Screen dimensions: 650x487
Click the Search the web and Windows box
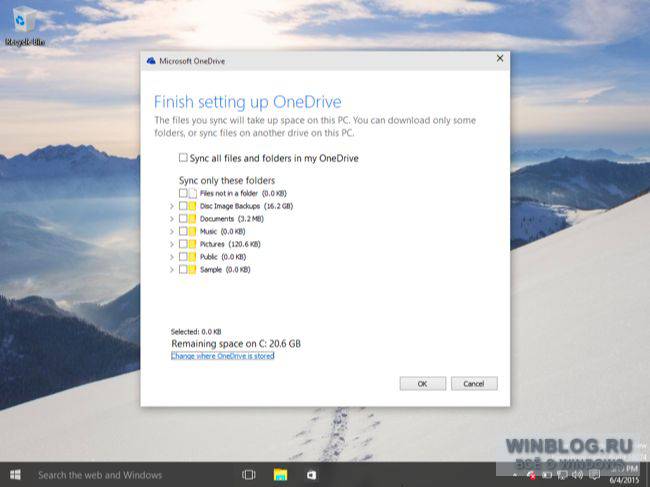click(x=100, y=475)
